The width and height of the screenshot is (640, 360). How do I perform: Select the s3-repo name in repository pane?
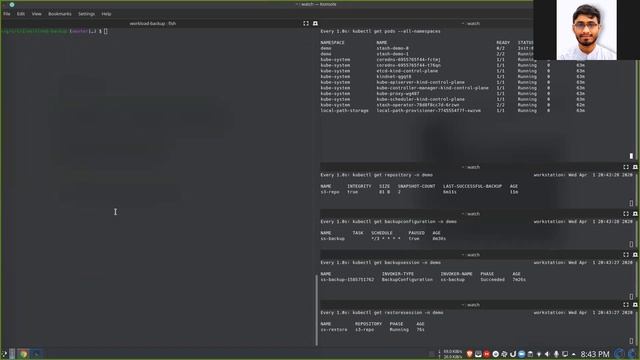[330, 192]
